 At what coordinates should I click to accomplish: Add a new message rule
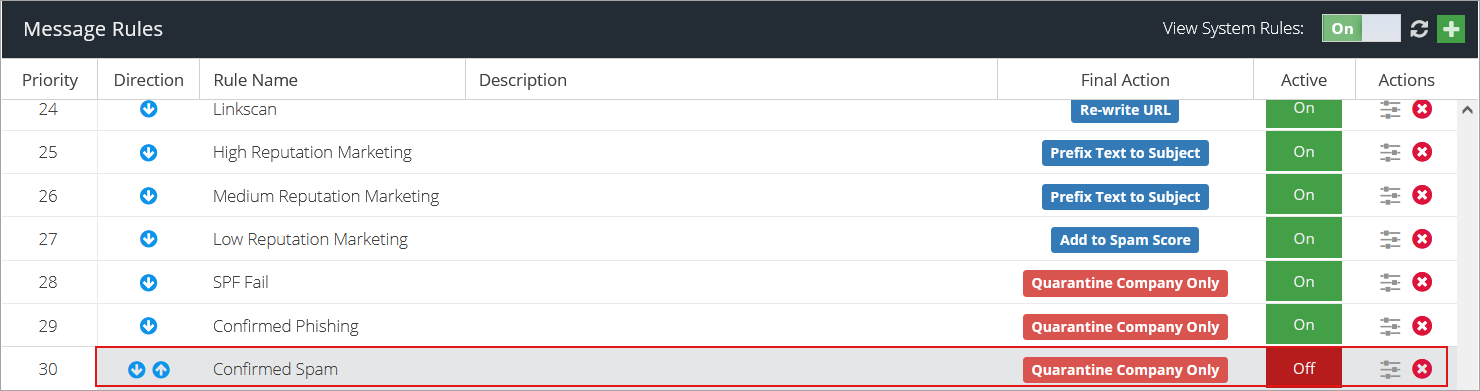(x=1450, y=29)
